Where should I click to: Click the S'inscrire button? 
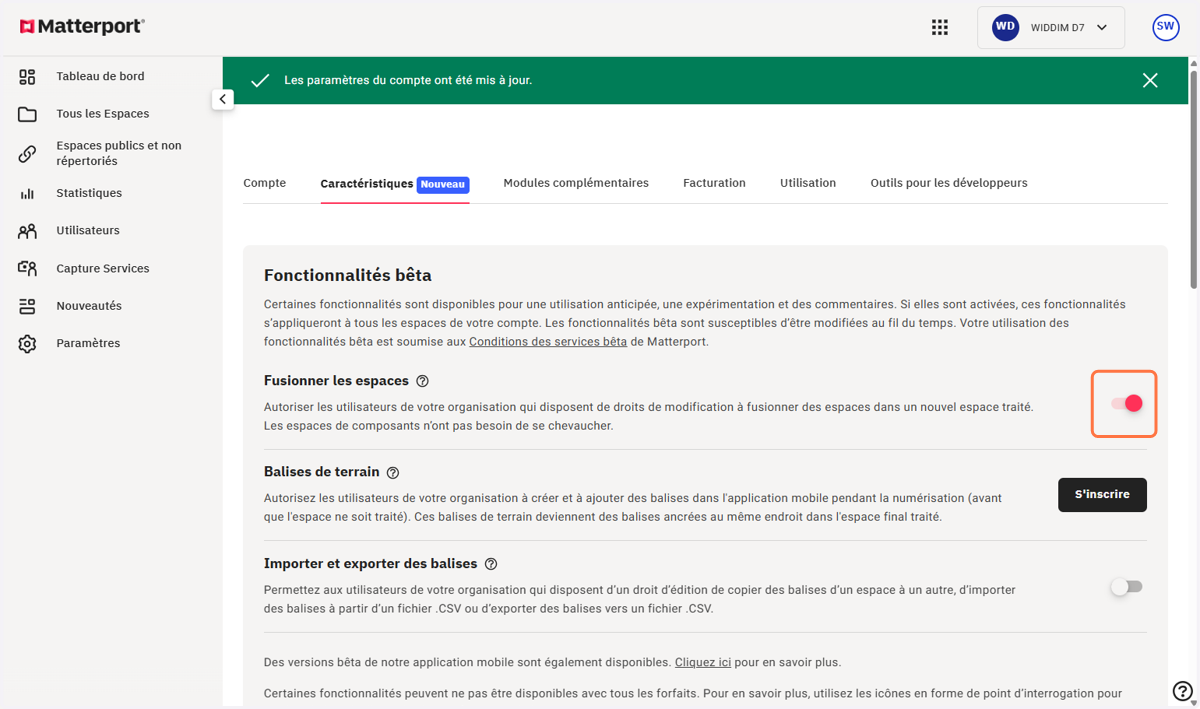[1102, 495]
